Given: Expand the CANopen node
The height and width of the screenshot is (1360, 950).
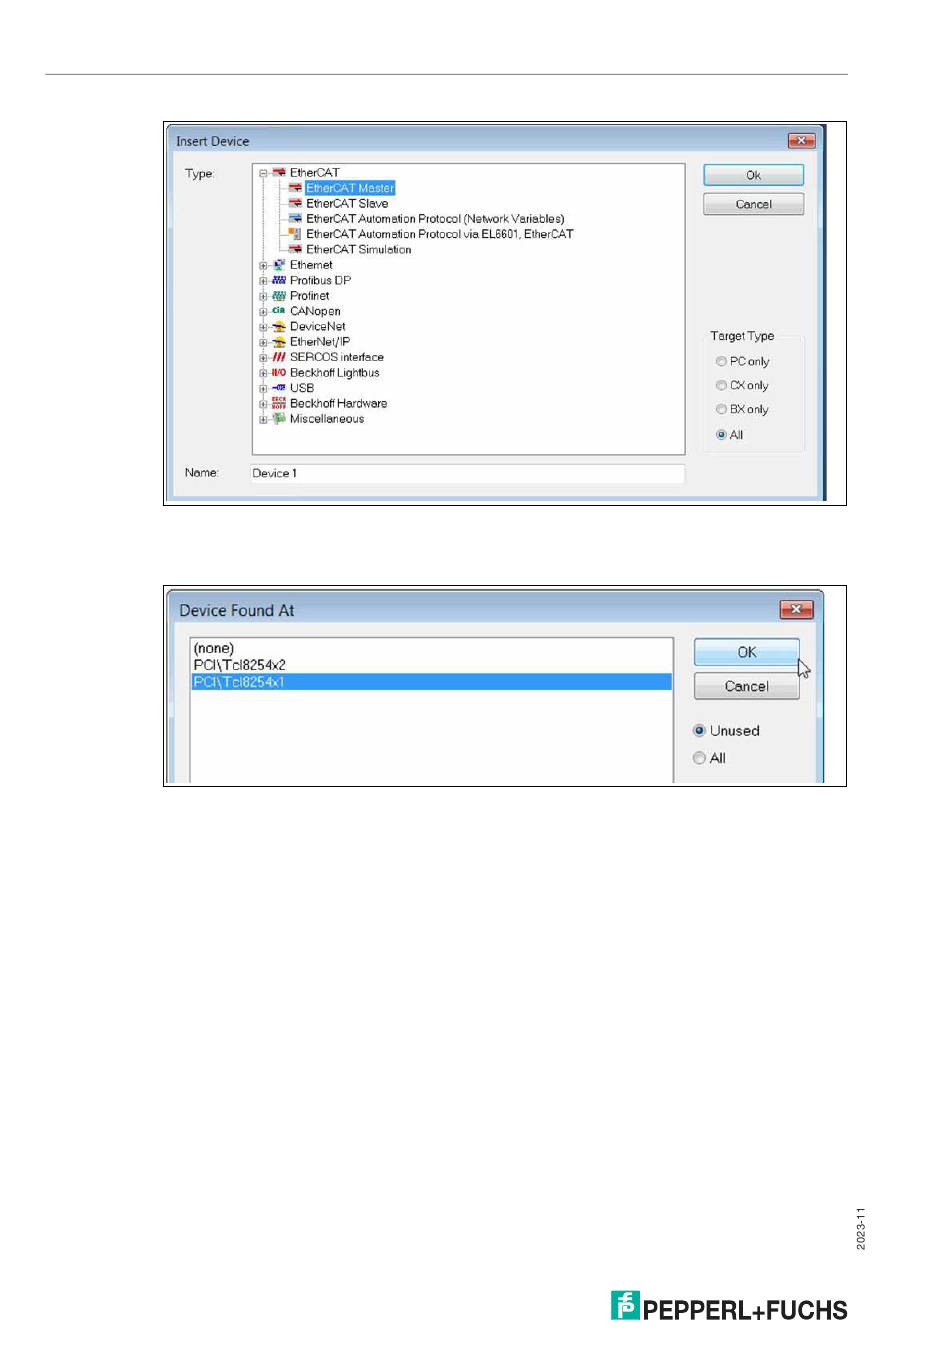Looking at the screenshot, I should click(x=263, y=312).
